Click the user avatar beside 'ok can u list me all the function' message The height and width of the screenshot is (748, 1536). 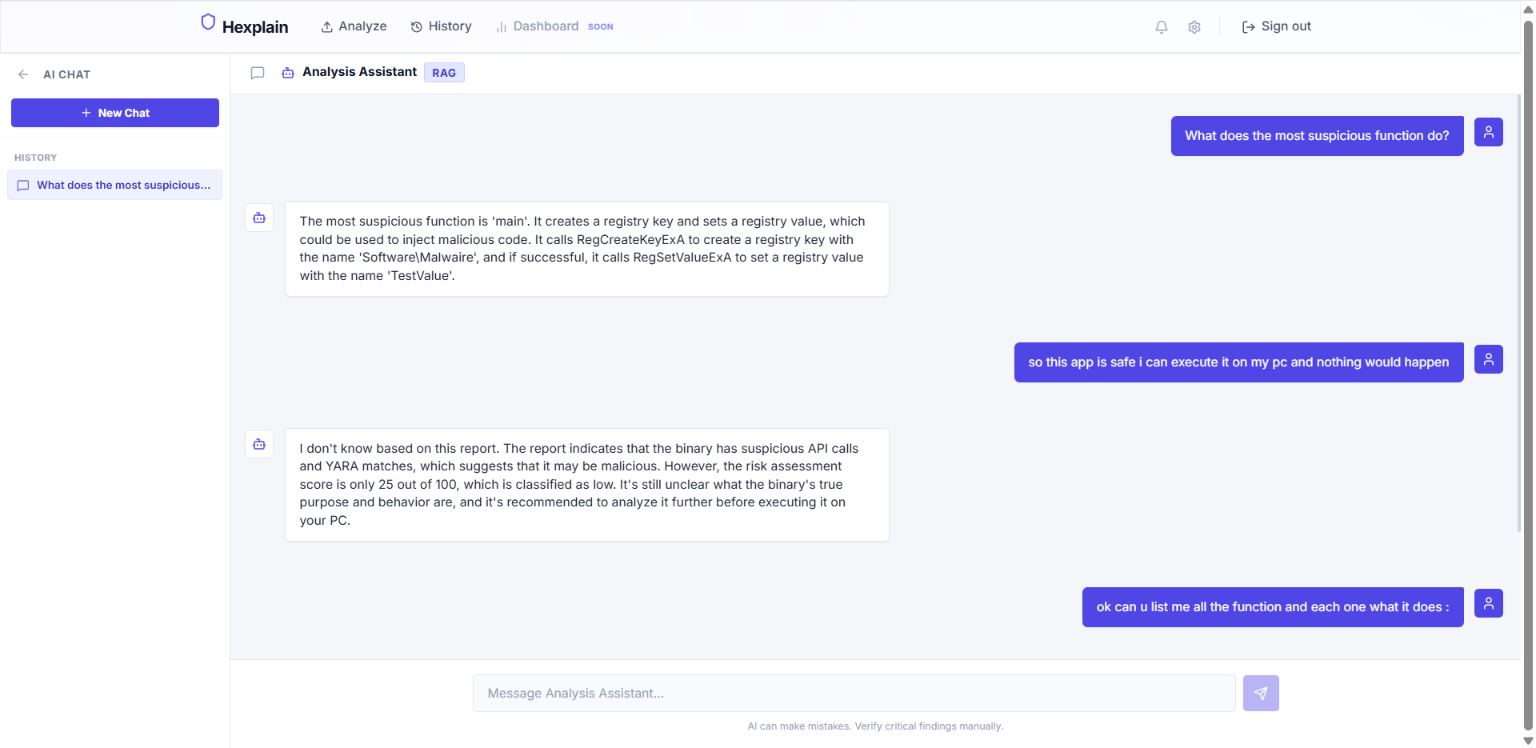[1489, 603]
